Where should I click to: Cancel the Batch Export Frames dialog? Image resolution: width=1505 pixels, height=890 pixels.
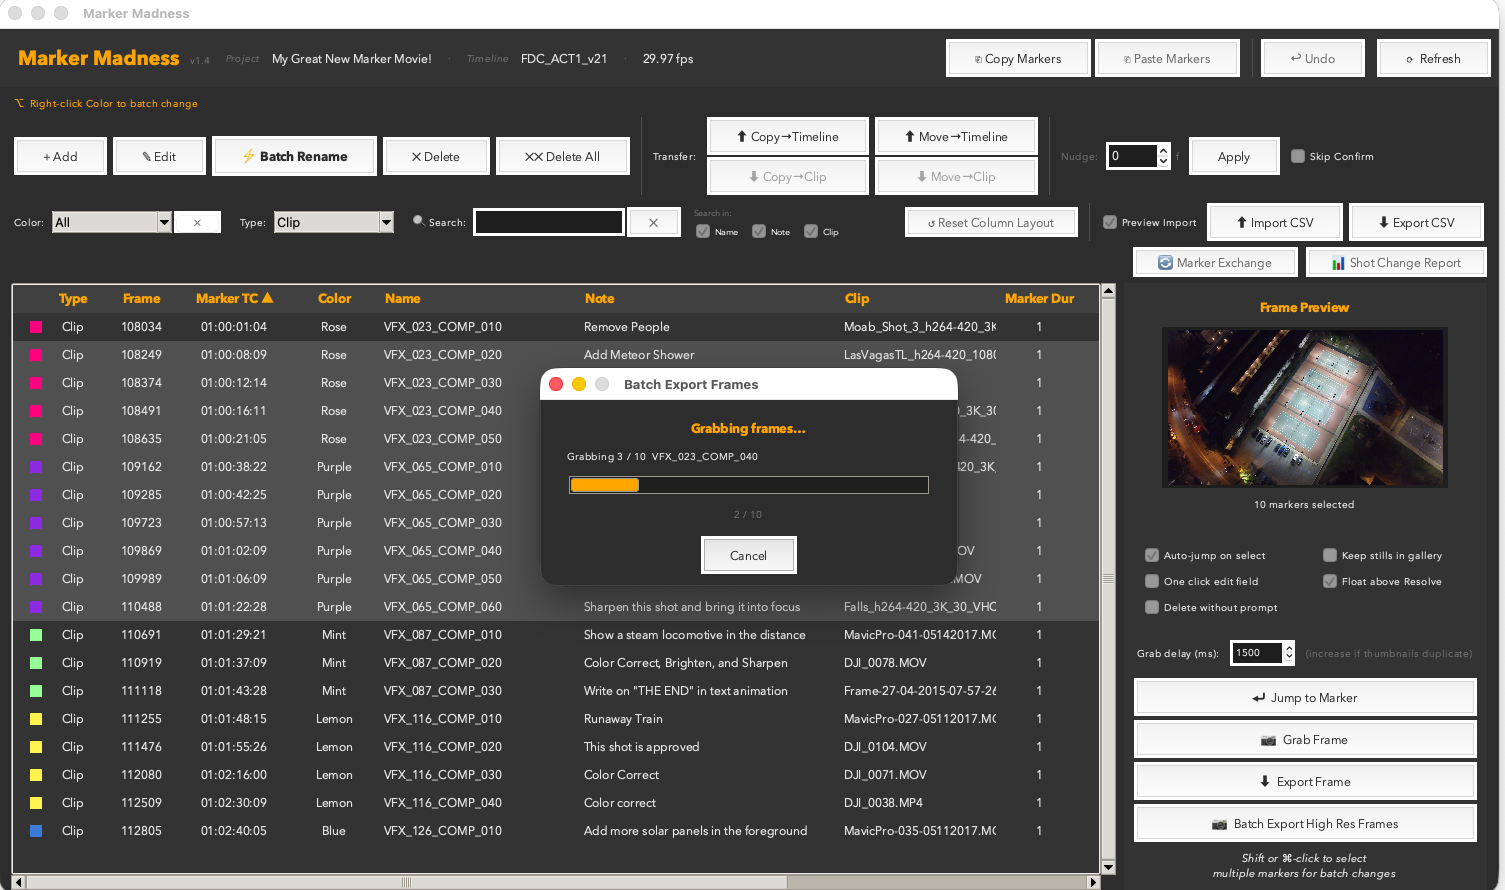click(748, 555)
